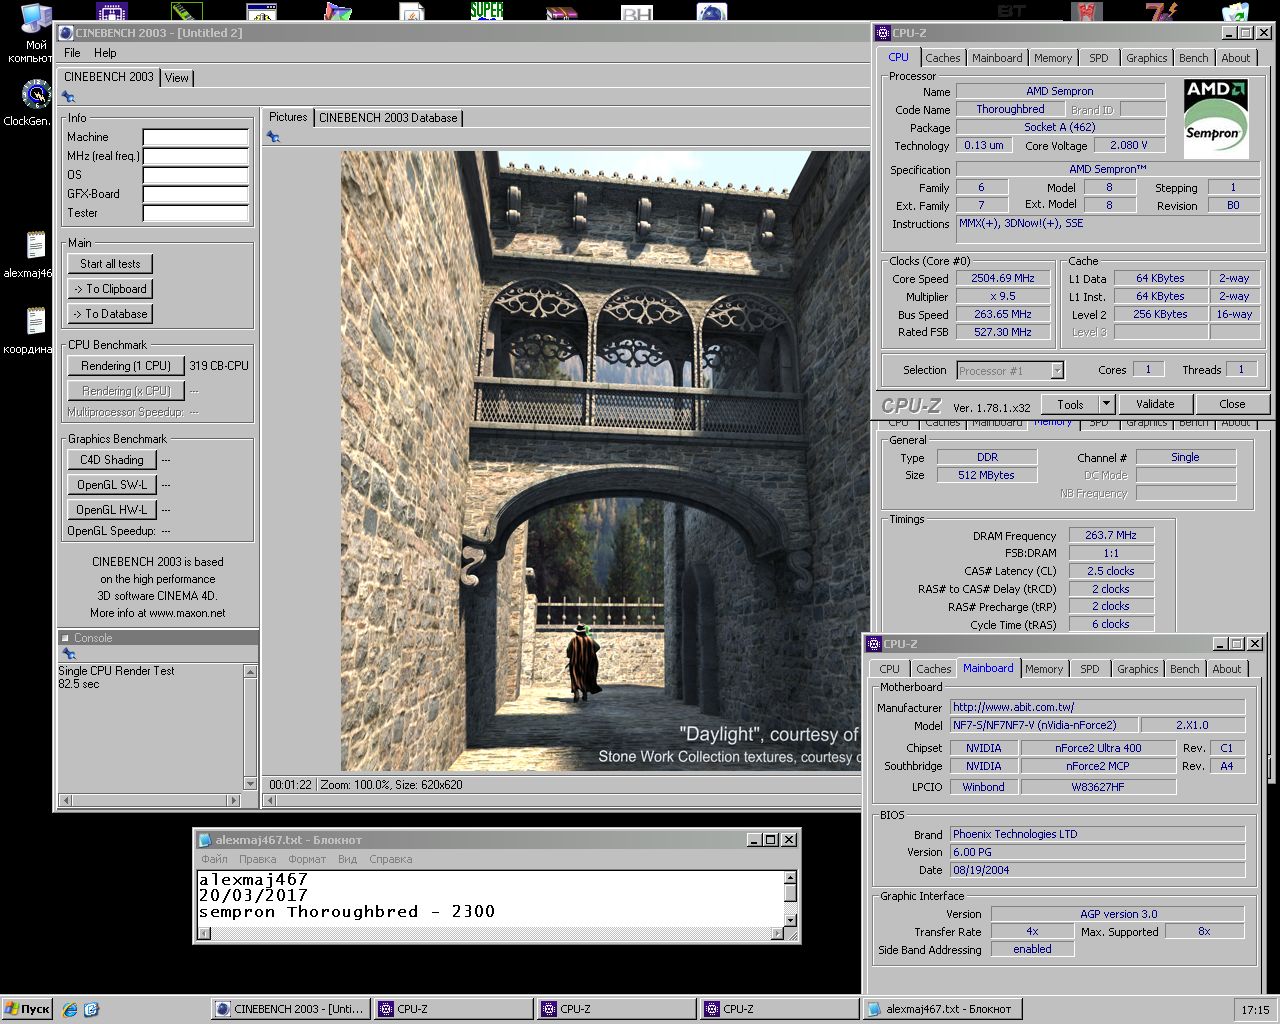Click the taskbar clock 17:15
This screenshot has height=1024, width=1280.
(x=1255, y=1010)
